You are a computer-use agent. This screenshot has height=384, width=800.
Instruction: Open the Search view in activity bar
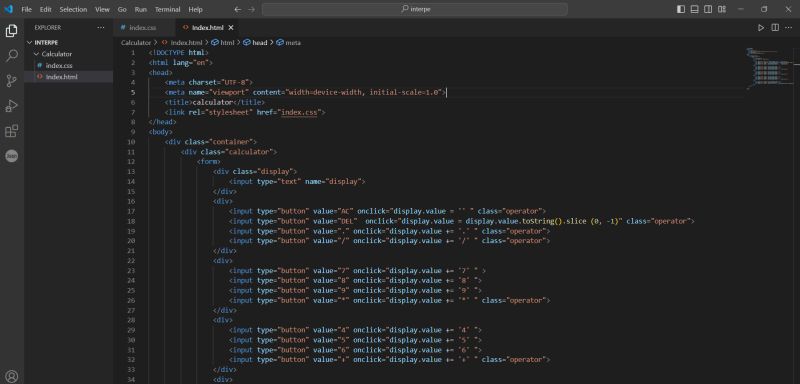pos(11,56)
